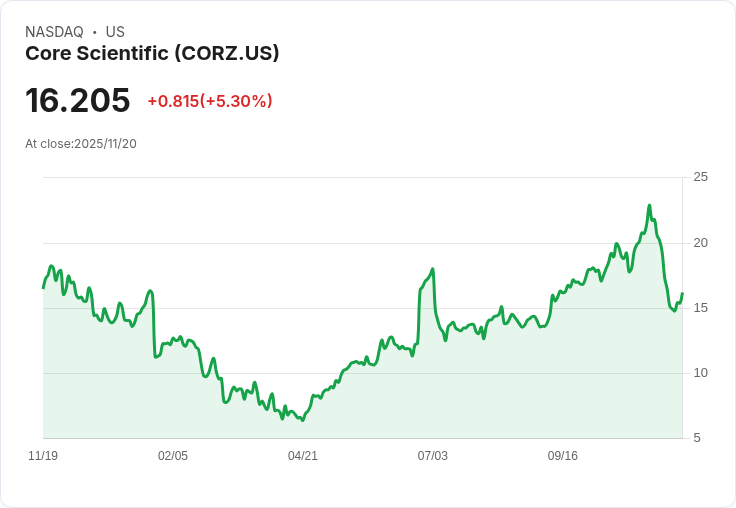Click the US market label

coord(115,32)
